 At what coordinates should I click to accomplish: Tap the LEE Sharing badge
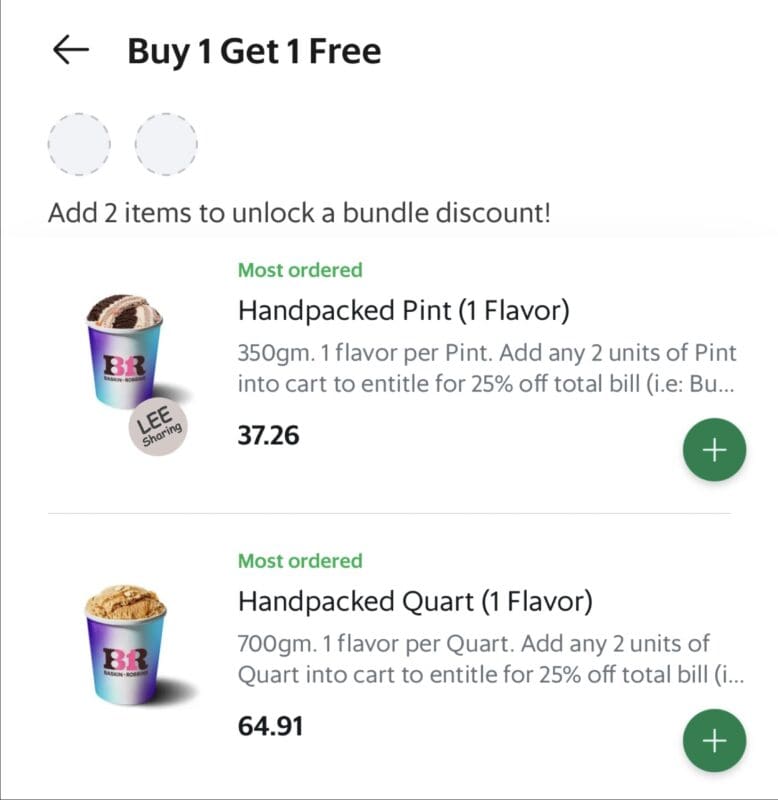[x=158, y=427]
